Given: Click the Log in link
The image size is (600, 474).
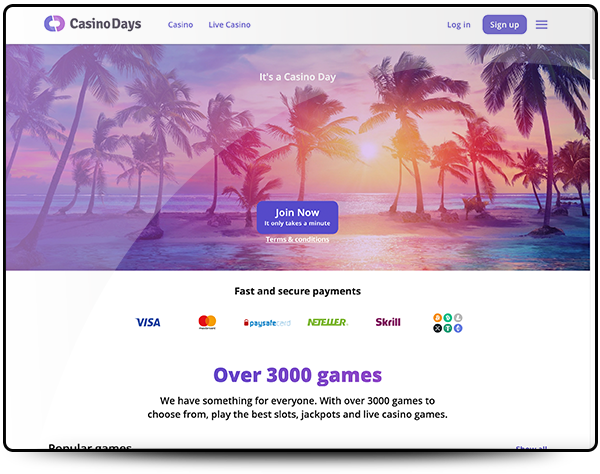Looking at the screenshot, I should [459, 25].
